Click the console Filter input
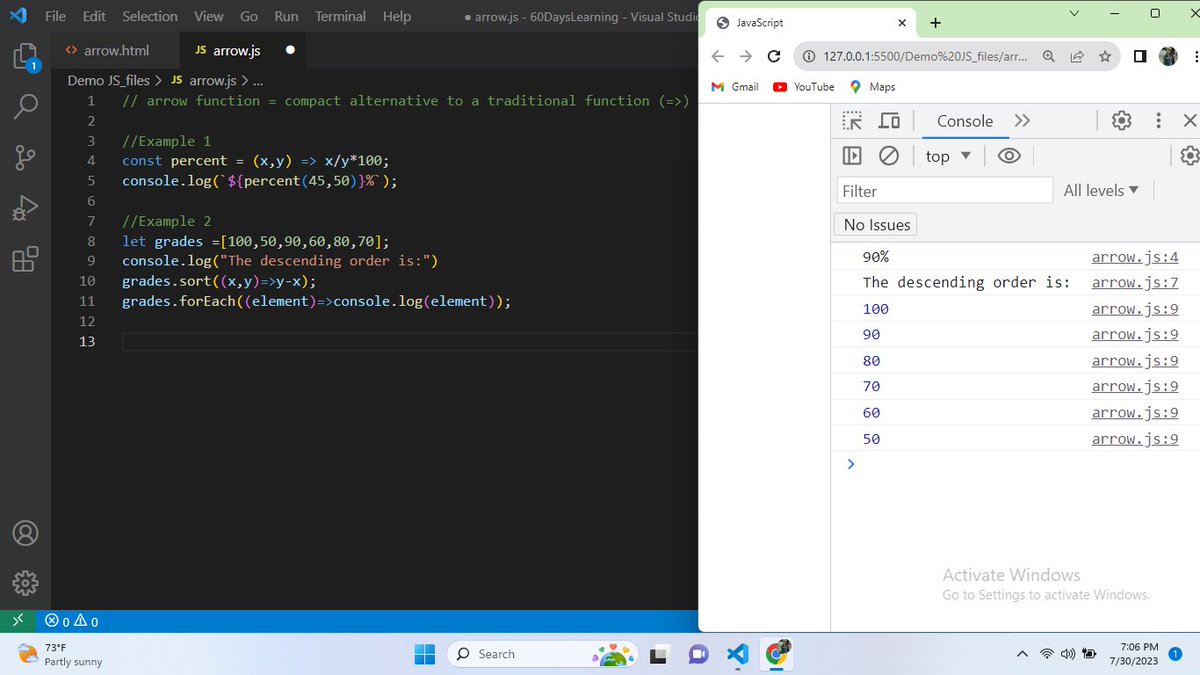1200x675 pixels. (945, 190)
